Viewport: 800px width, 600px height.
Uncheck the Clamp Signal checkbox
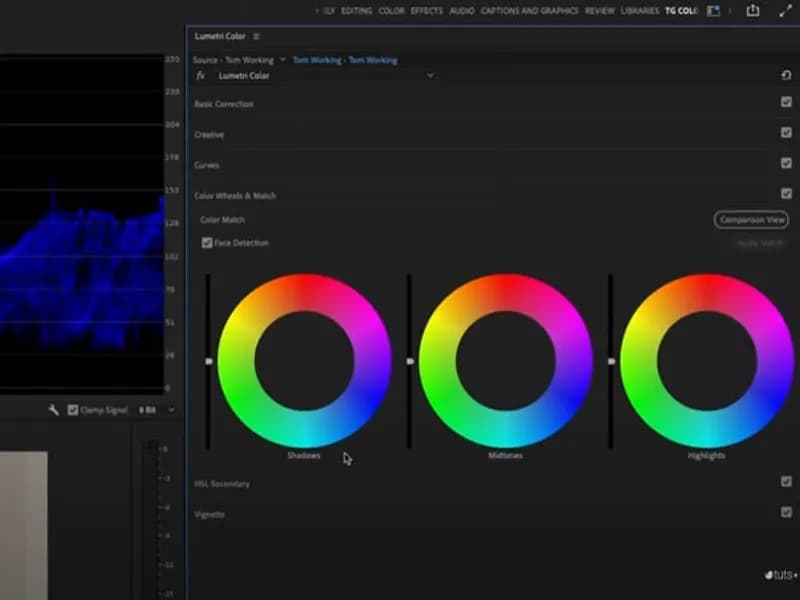coord(73,410)
